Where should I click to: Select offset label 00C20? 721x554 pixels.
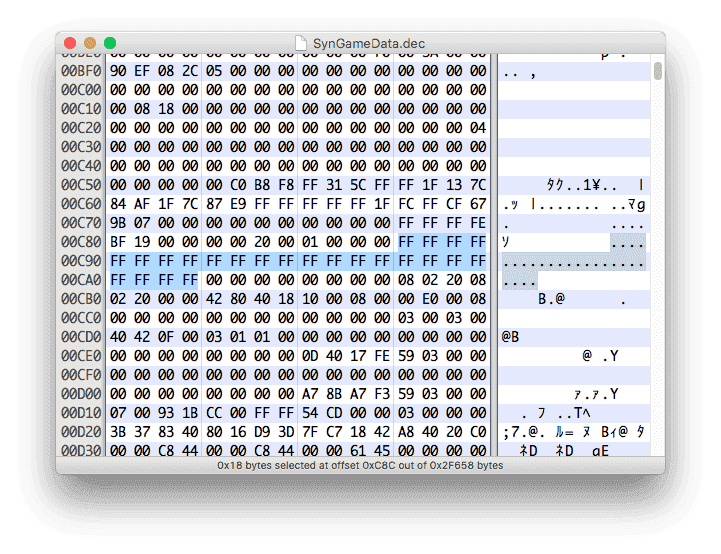(81, 128)
